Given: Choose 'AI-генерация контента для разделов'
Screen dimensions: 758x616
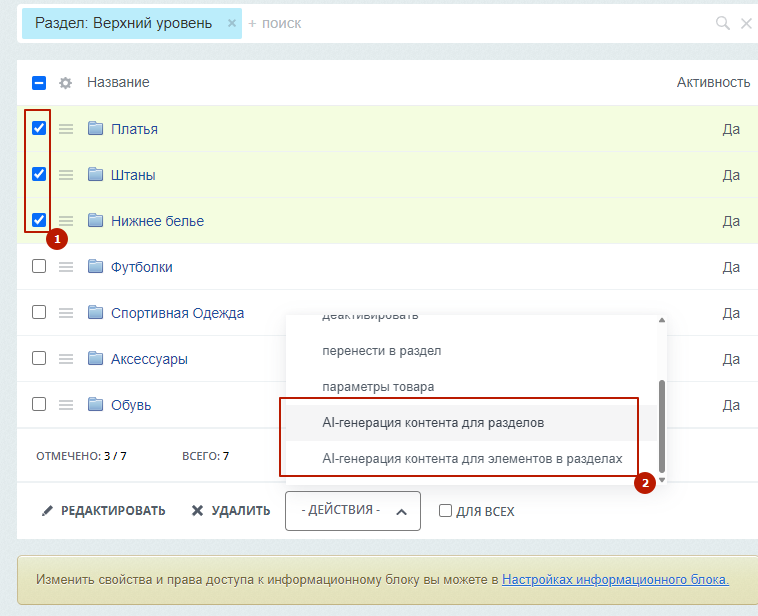Looking at the screenshot, I should tap(471, 423).
